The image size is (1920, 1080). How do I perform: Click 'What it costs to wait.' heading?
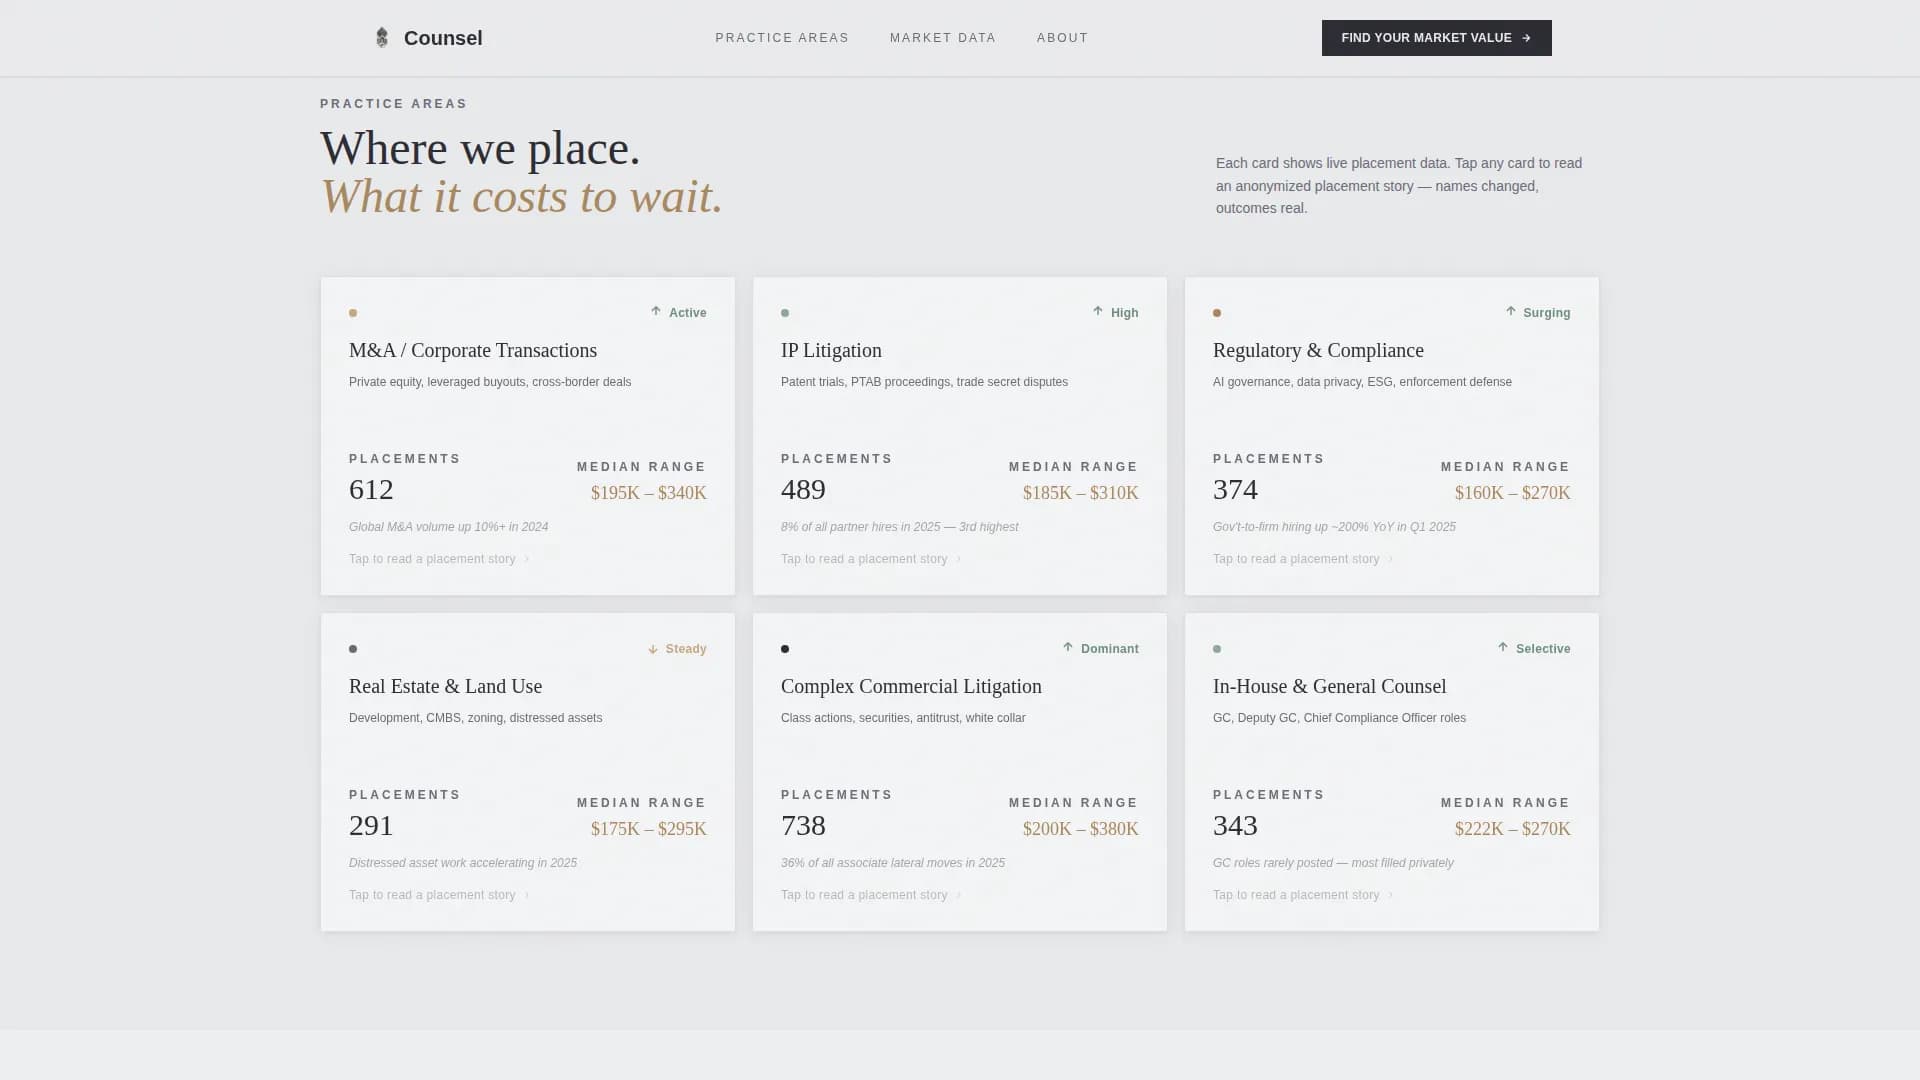coord(521,196)
